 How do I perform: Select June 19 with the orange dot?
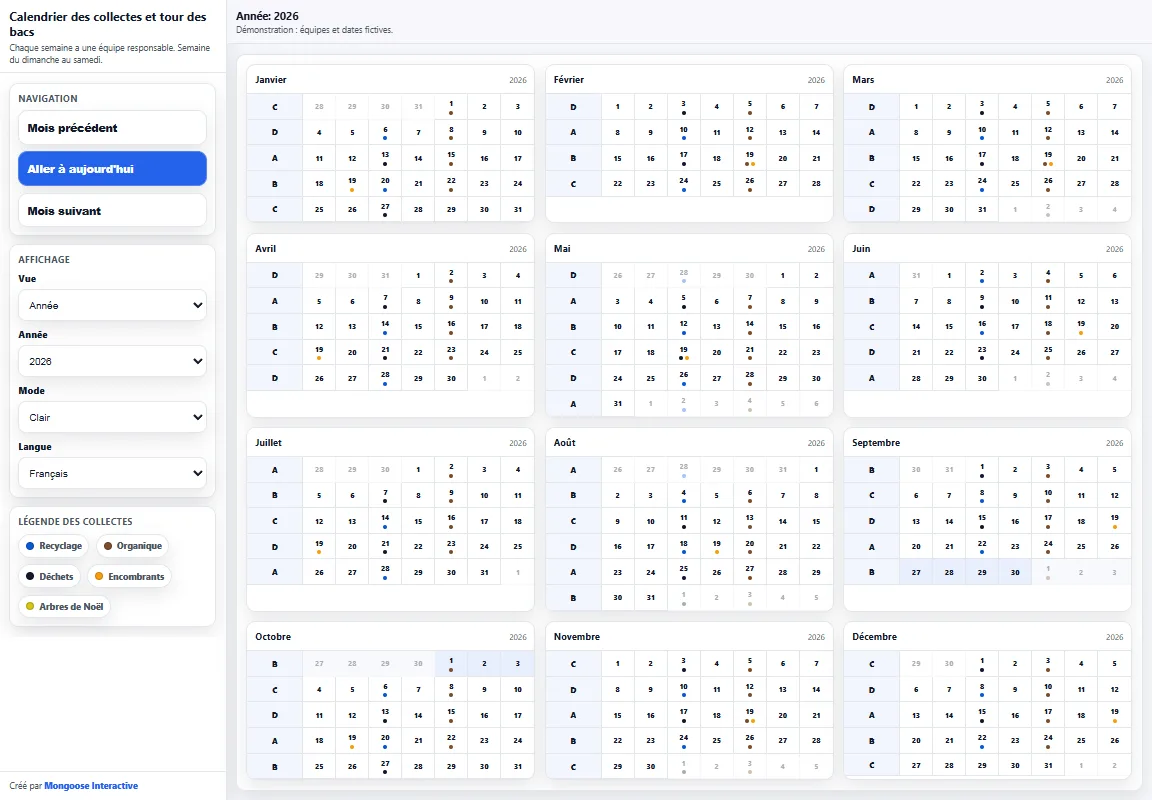[1081, 327]
